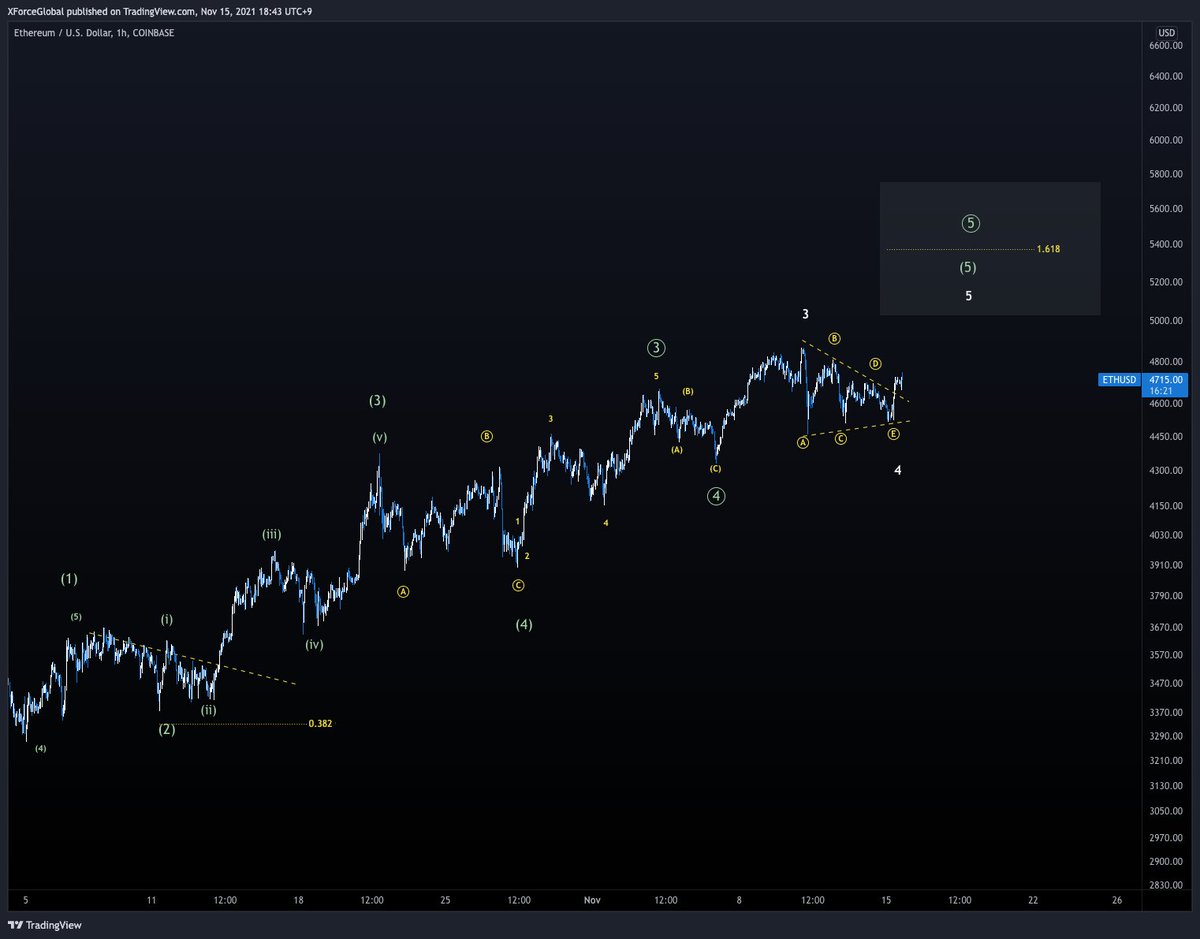Click the 1.618 Fibonacci level label
The image size is (1200, 939).
[1048, 248]
